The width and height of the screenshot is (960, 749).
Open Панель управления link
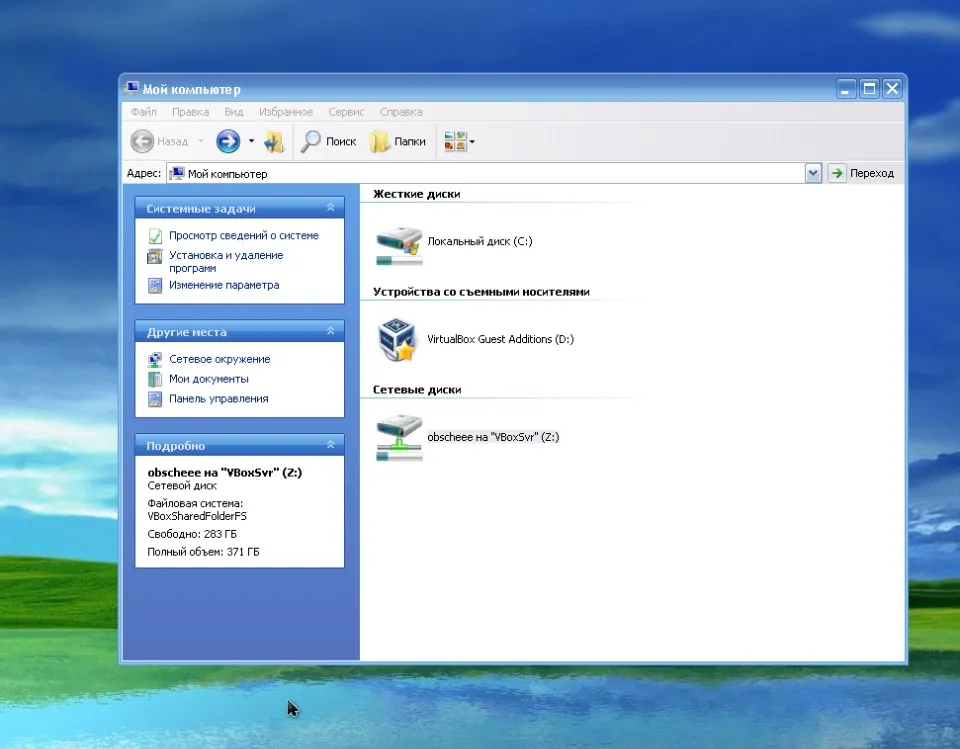[219, 398]
